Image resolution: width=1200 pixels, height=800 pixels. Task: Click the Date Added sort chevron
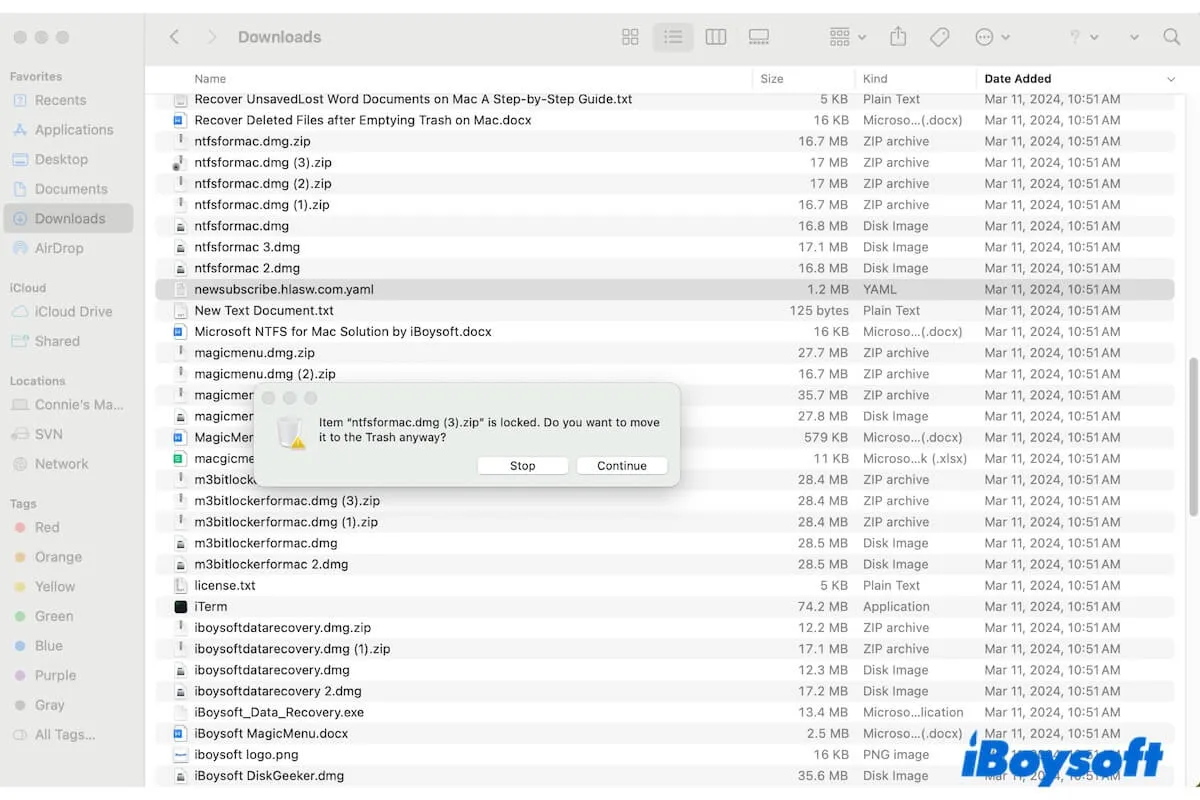[x=1170, y=78]
